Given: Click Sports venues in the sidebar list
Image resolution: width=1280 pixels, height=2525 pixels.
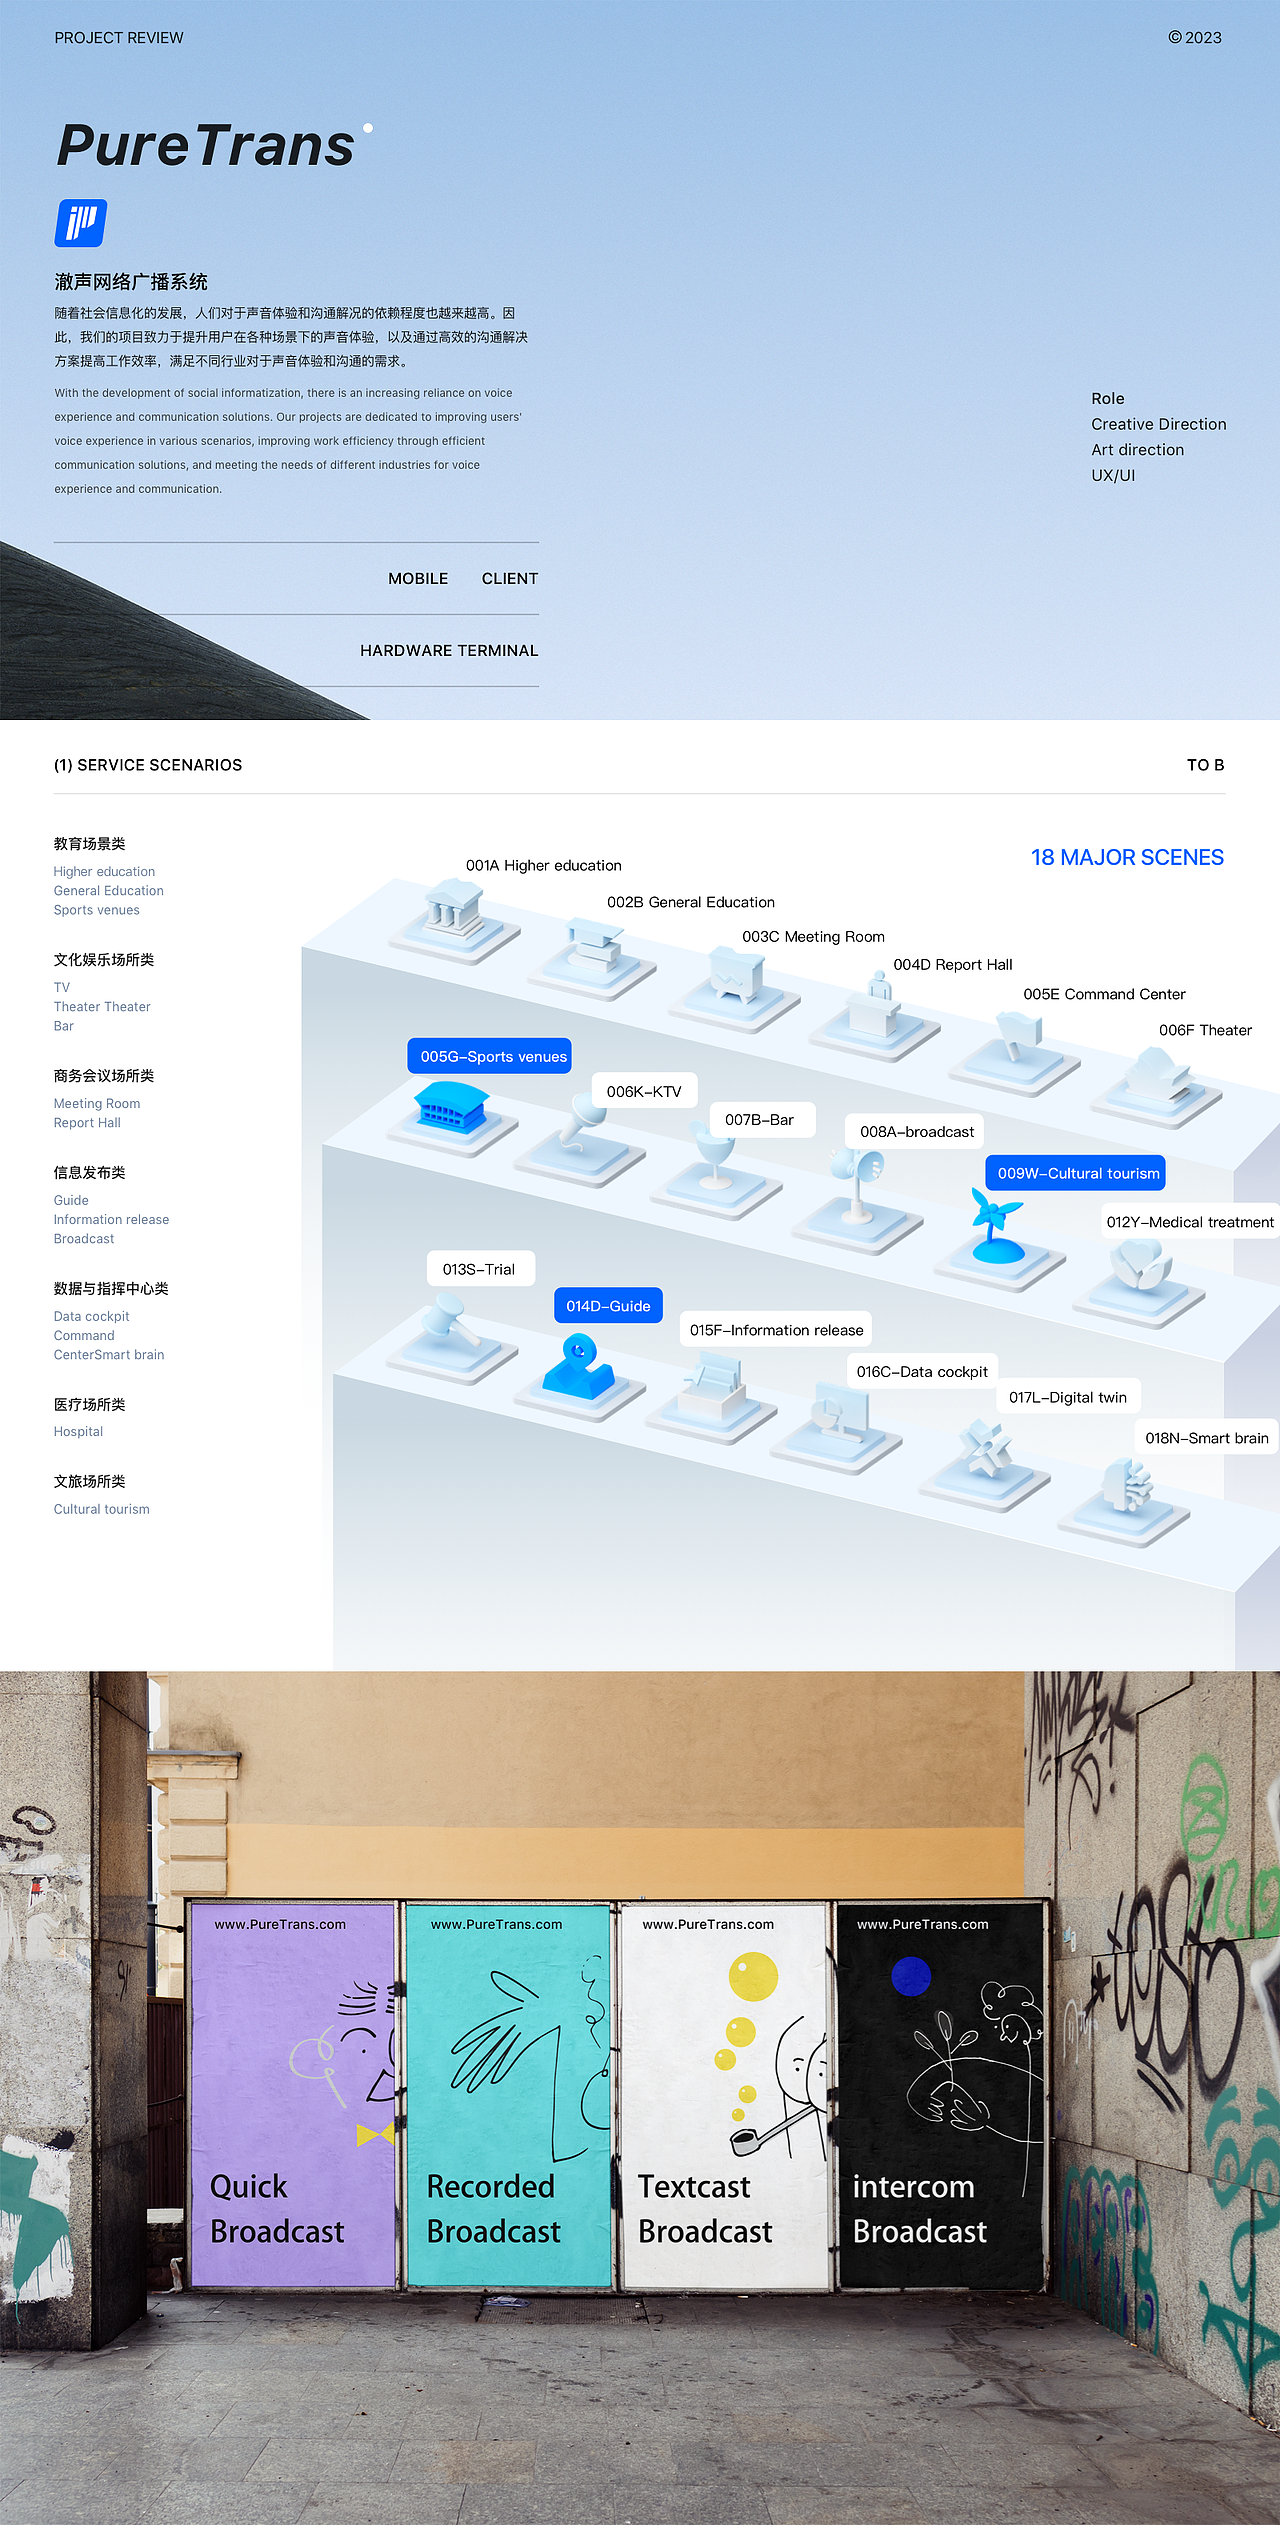Looking at the screenshot, I should click(97, 910).
